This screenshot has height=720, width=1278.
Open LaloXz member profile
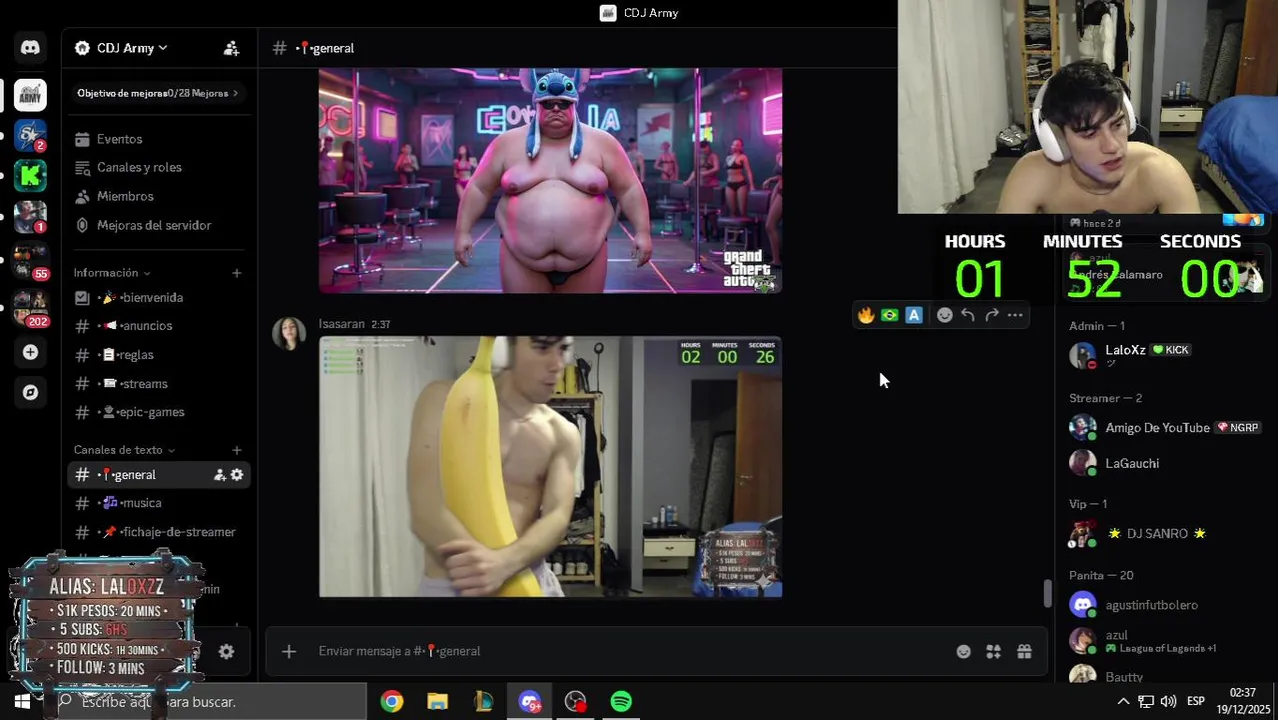point(1165,354)
